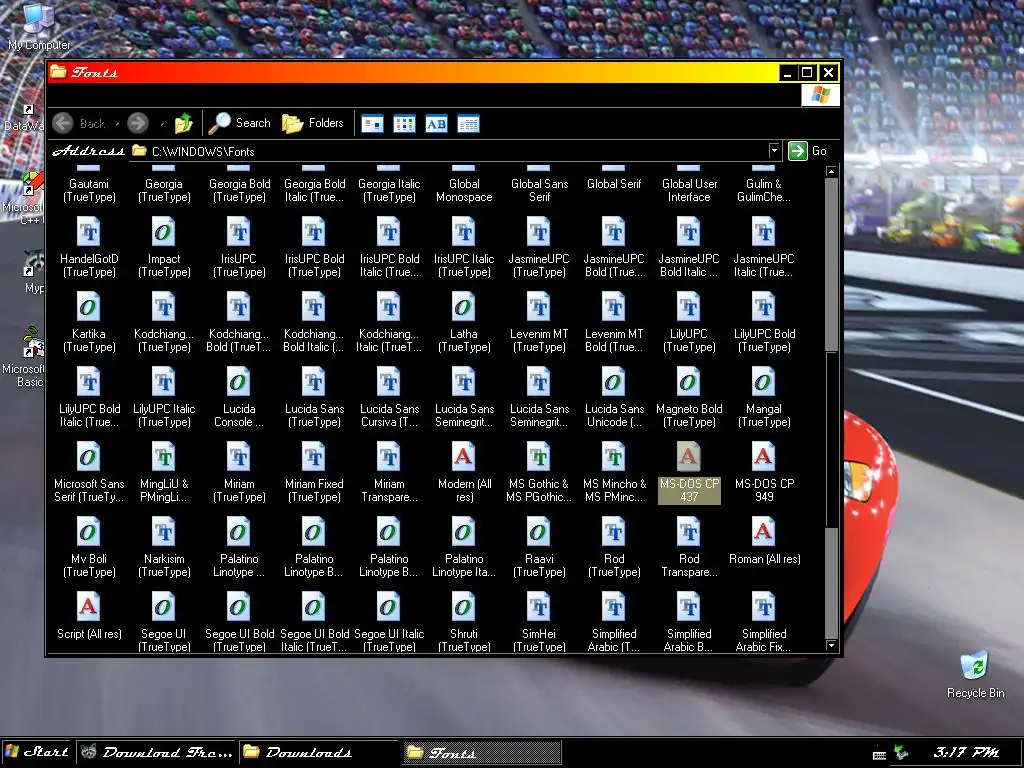
Task: Switch to Download Fre... taskbar window
Action: tap(157, 752)
